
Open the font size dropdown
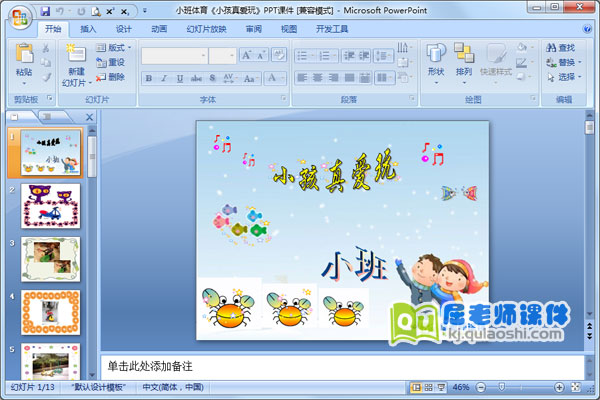pyautogui.click(x=232, y=56)
